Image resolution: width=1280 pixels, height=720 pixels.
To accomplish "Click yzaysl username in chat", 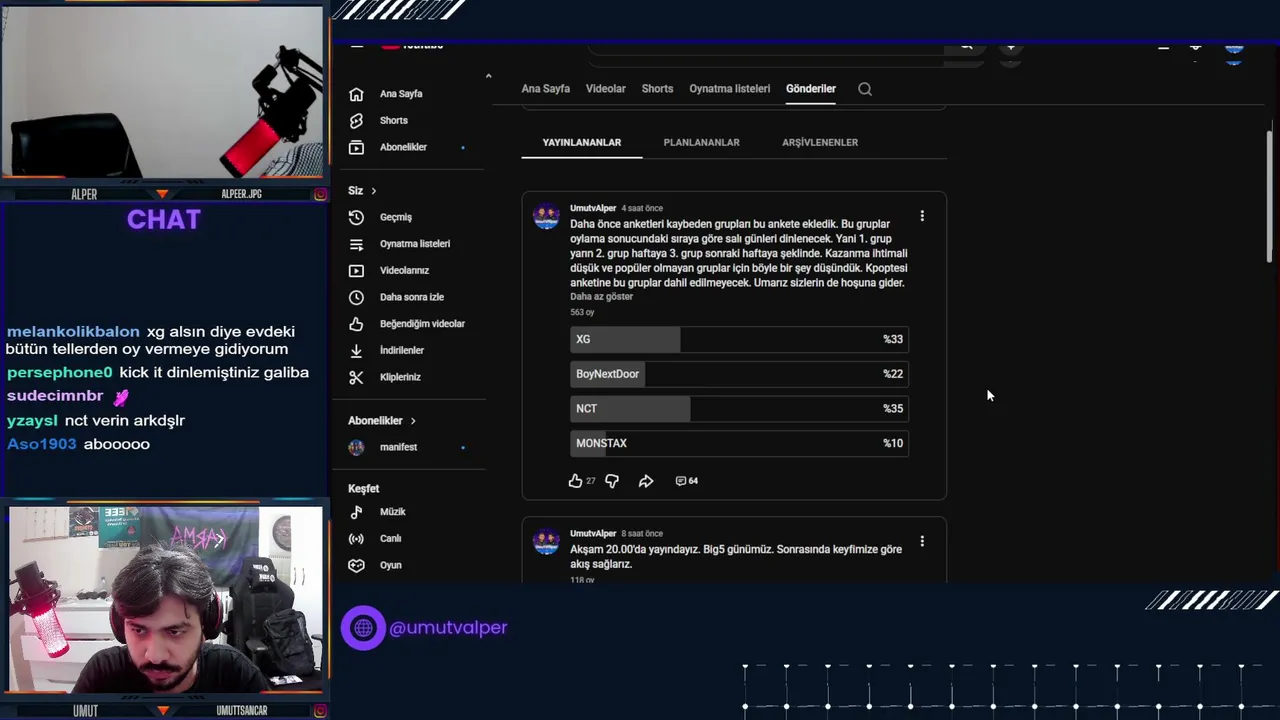I will pos(32,421).
